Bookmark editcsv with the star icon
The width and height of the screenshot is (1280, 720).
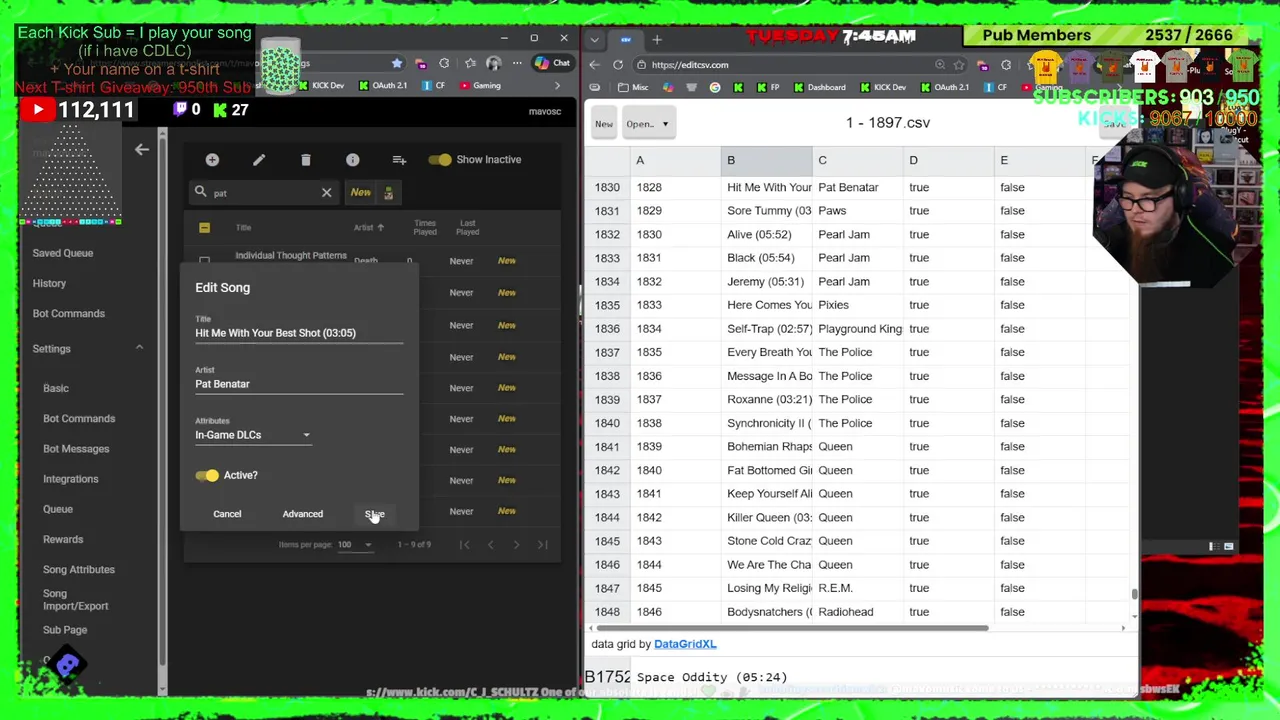pos(959,65)
